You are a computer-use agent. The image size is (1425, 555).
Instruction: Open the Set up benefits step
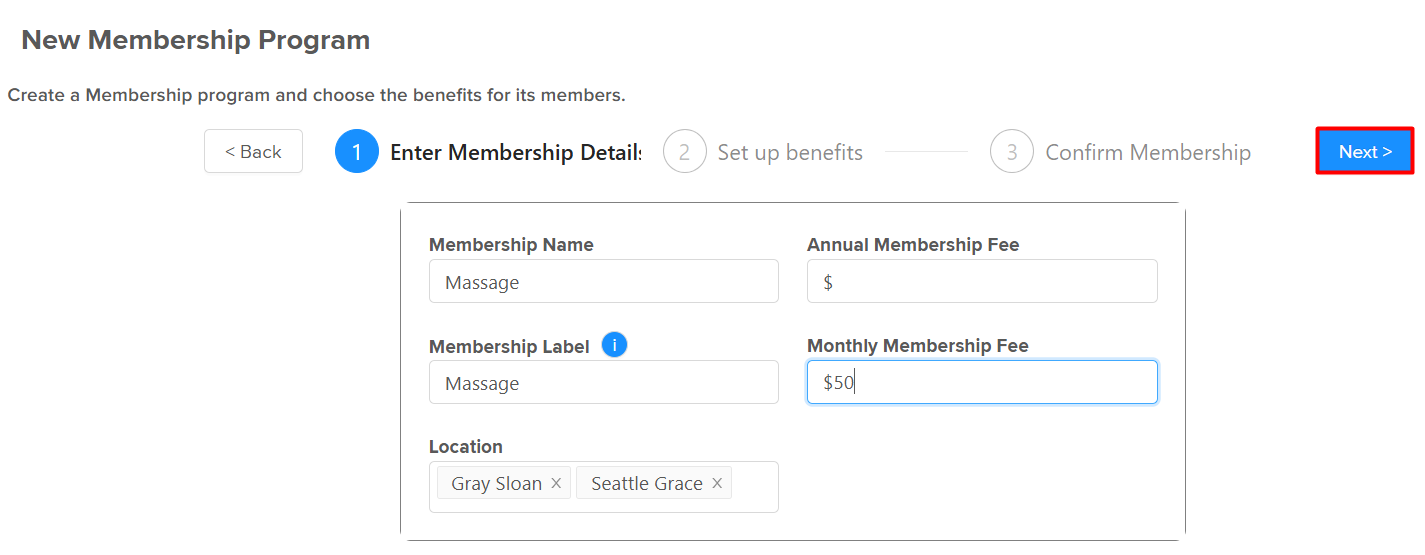click(790, 152)
